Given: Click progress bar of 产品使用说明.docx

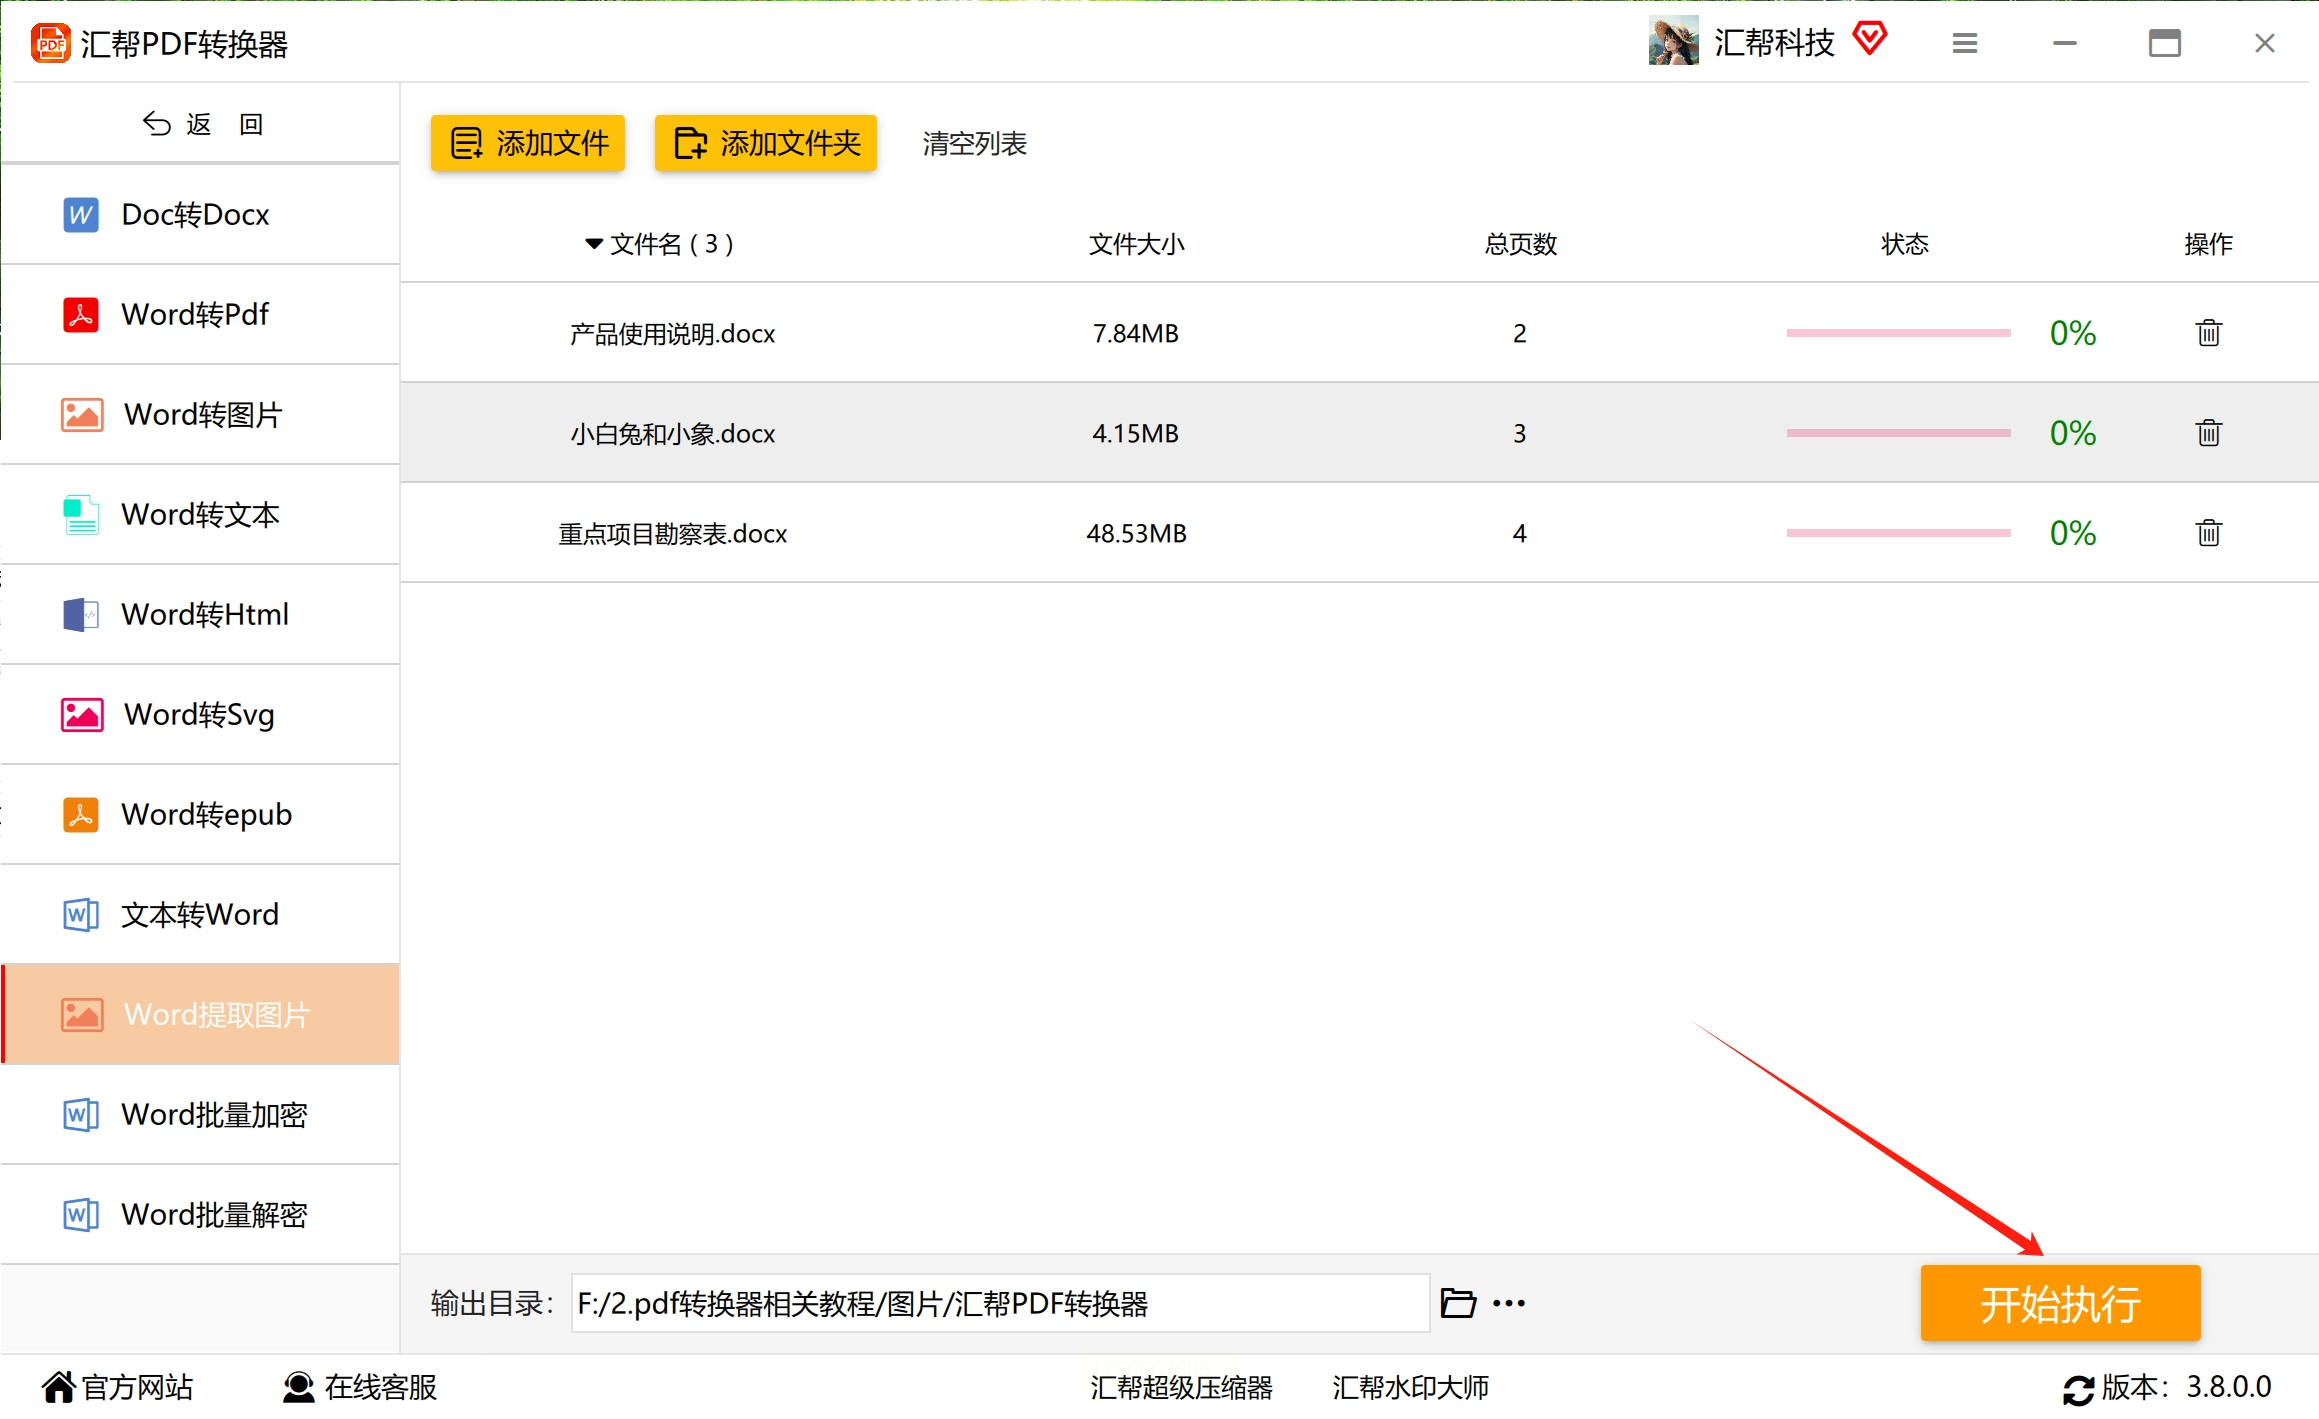Looking at the screenshot, I should point(1898,333).
